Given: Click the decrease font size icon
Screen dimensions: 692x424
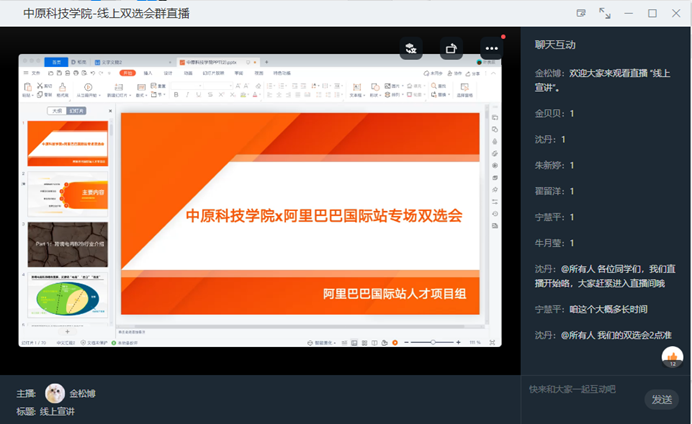Looking at the screenshot, I should pos(246,86).
